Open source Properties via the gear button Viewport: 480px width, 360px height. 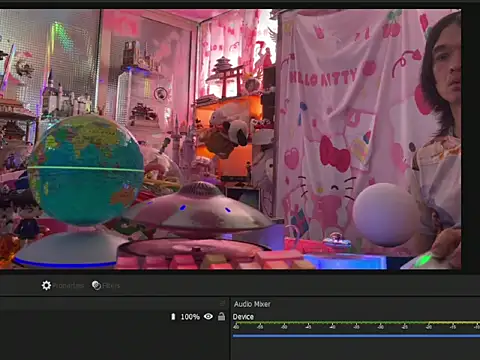click(62, 286)
